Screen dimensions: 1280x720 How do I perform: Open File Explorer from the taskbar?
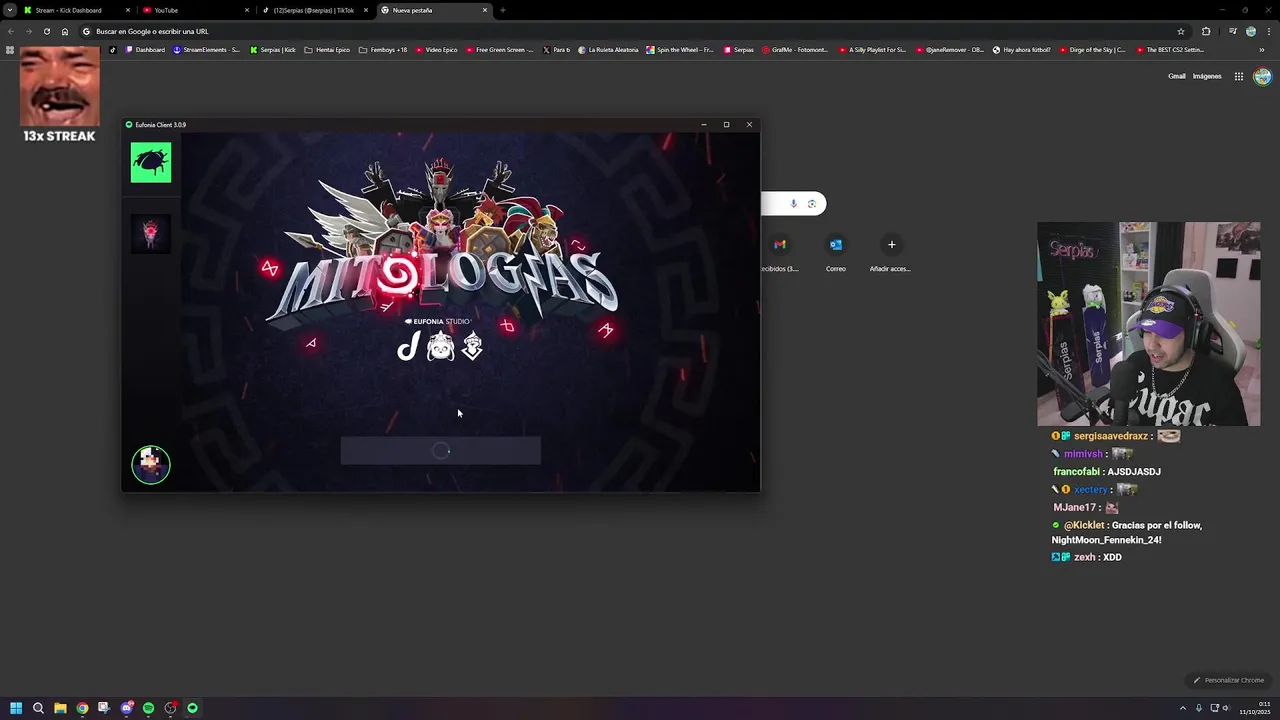60,708
